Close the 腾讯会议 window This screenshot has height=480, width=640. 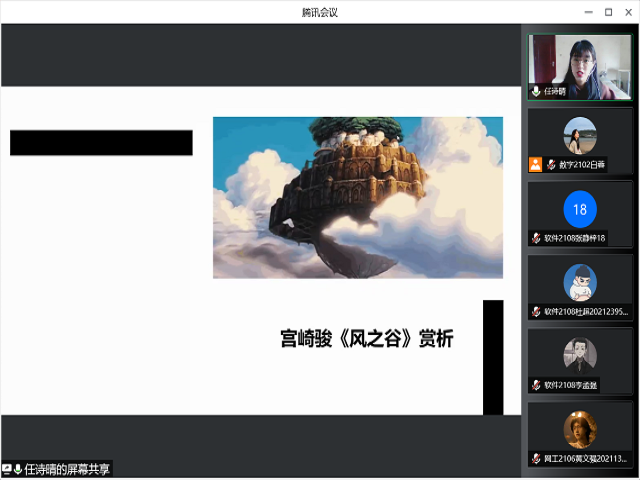[629, 12]
